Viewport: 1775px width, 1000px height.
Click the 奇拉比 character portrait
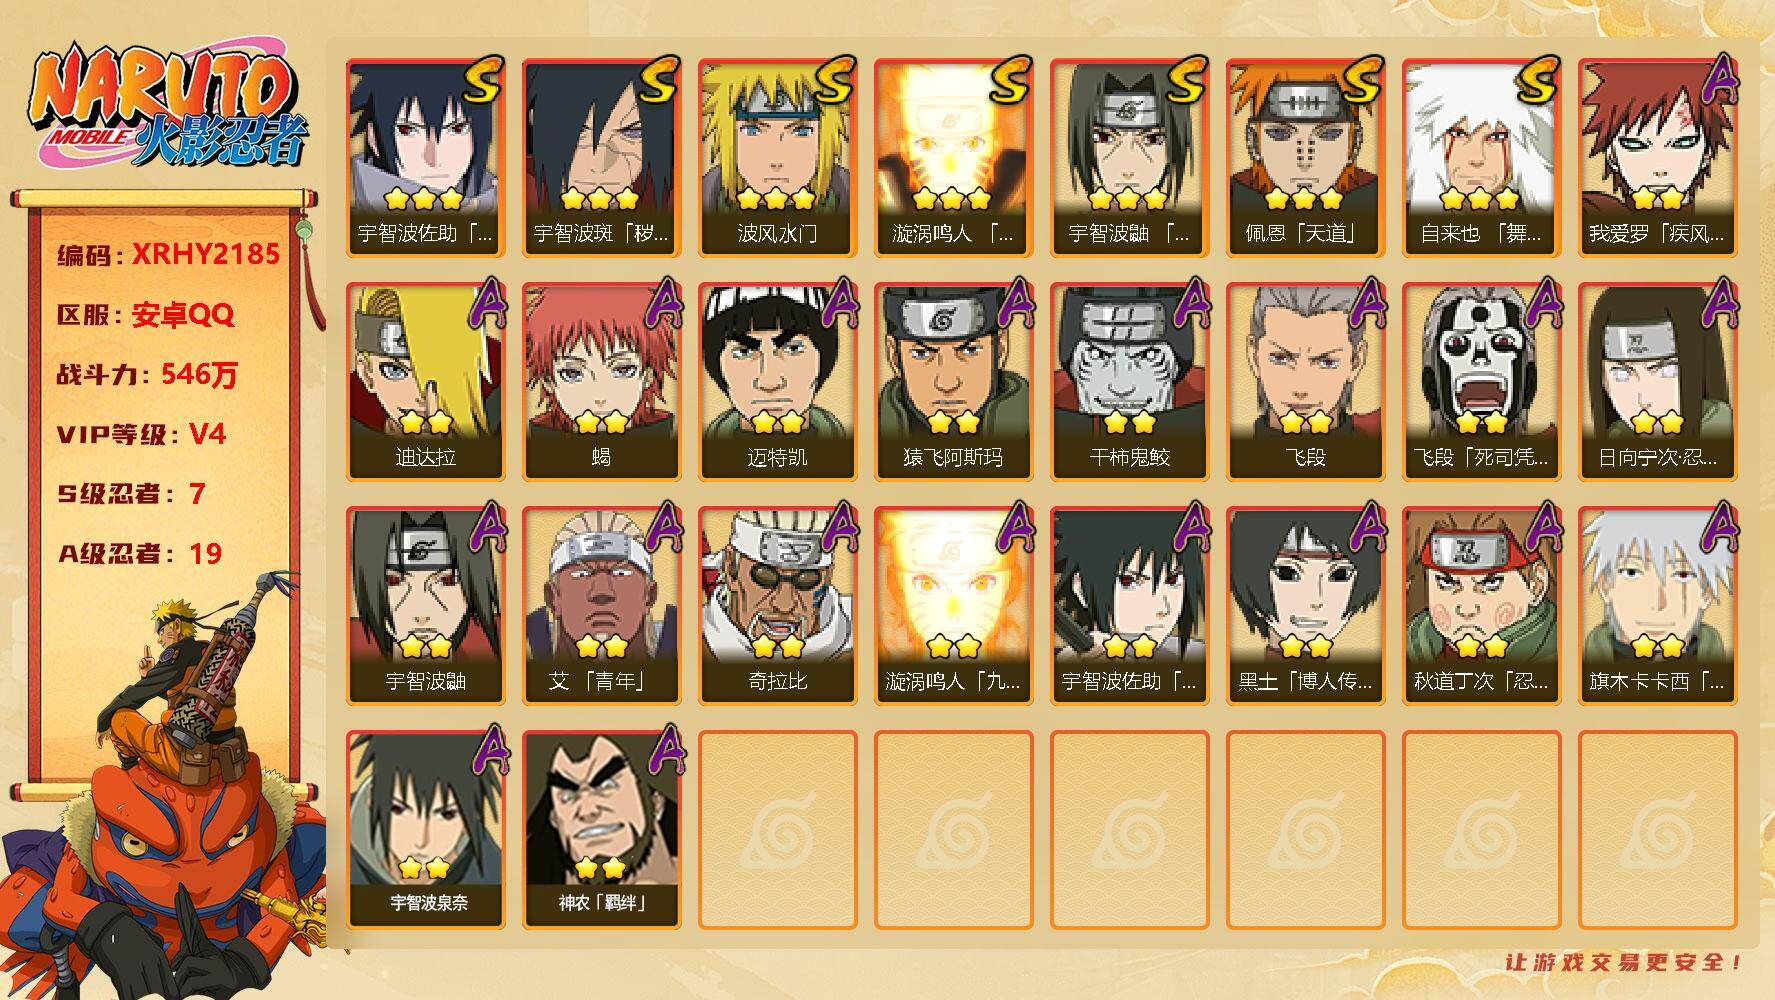click(x=777, y=606)
